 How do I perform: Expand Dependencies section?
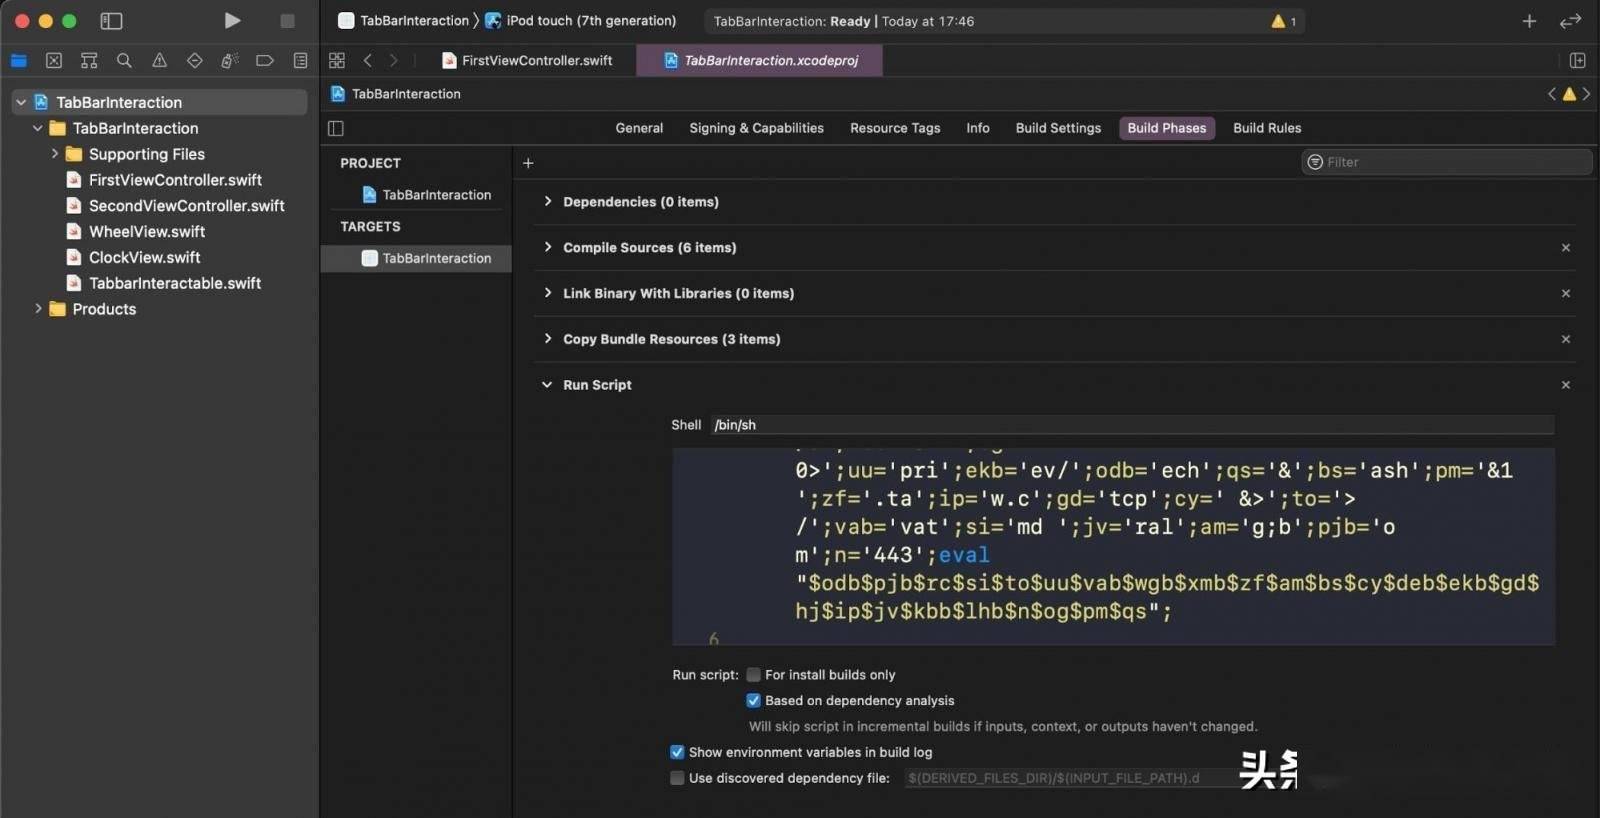coord(547,202)
